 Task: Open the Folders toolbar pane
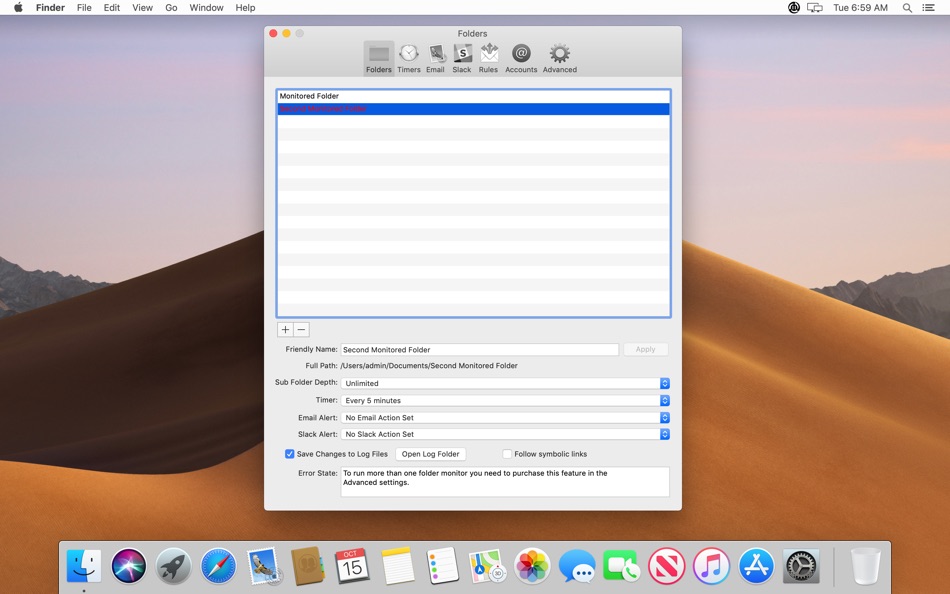[x=379, y=59]
